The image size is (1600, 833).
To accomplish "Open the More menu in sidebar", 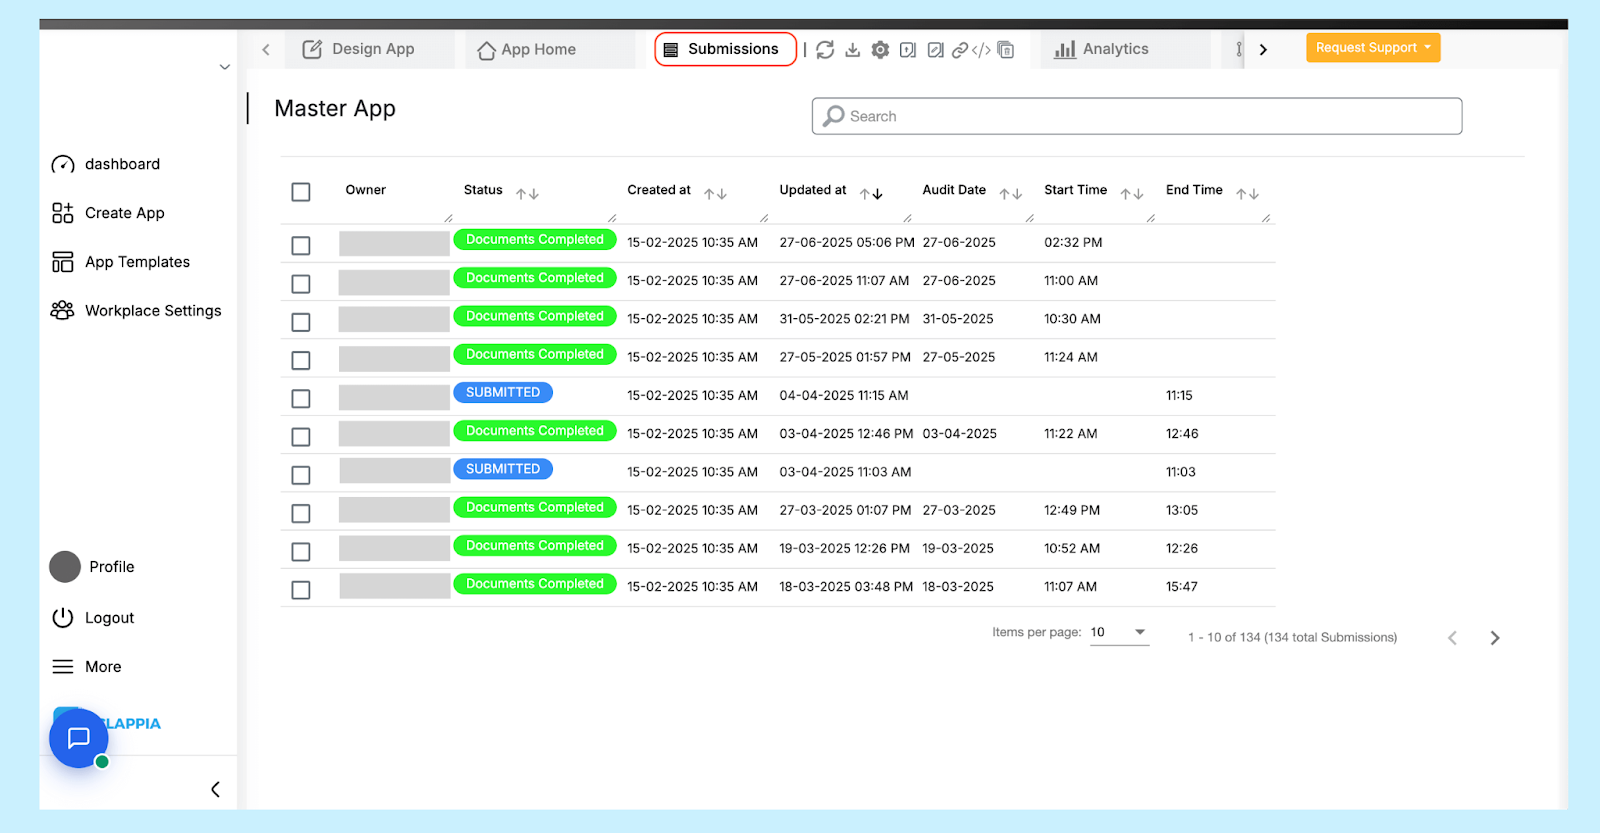I will (87, 667).
